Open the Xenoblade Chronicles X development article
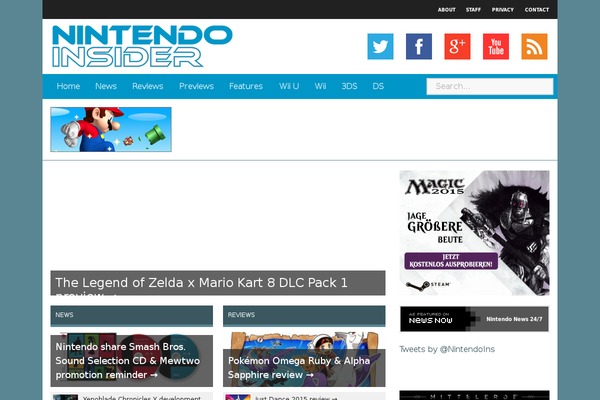The height and width of the screenshot is (400, 600). (142, 398)
